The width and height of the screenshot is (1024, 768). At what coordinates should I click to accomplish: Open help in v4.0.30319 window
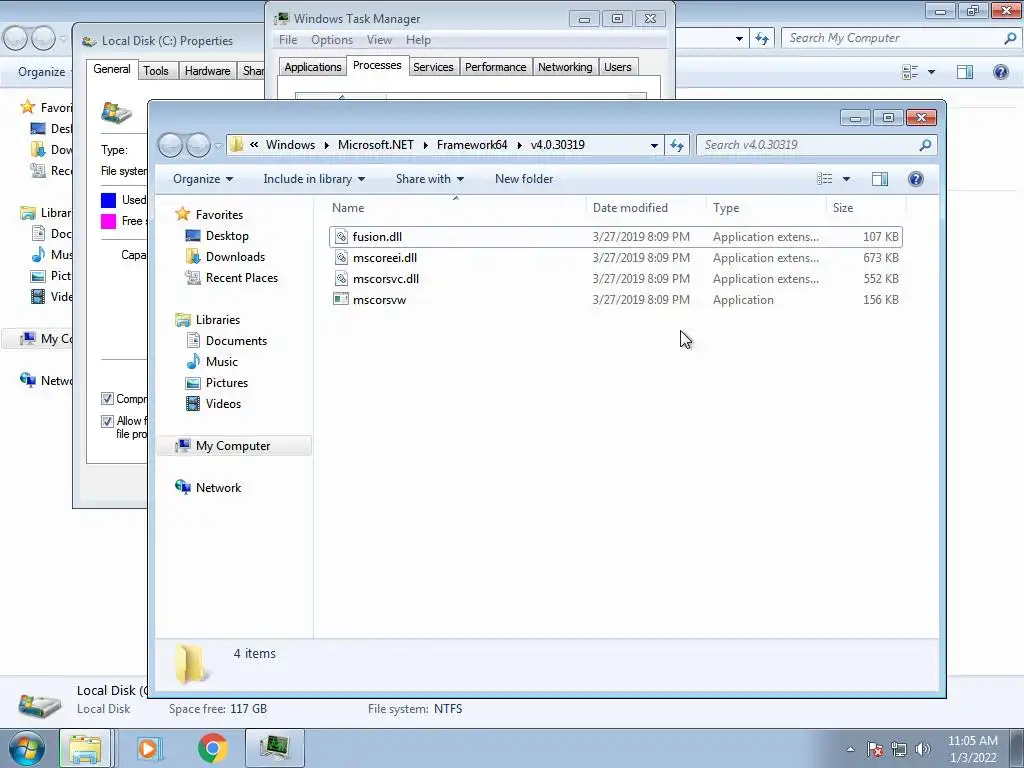[916, 179]
